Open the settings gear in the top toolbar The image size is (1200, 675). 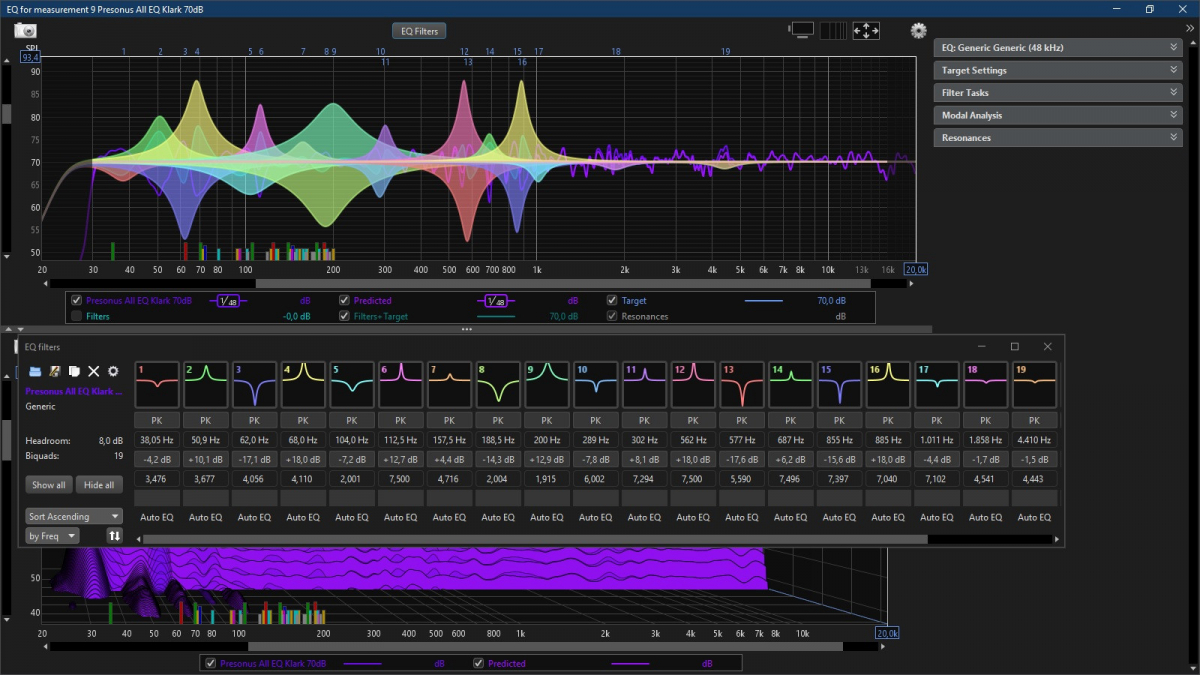click(918, 30)
